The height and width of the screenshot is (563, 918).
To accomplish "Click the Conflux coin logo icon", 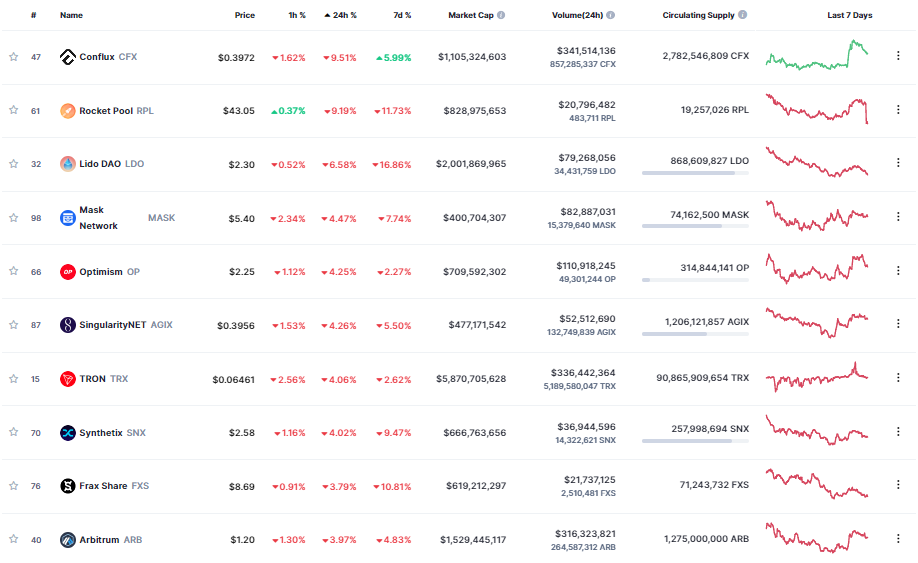I will (x=68, y=57).
